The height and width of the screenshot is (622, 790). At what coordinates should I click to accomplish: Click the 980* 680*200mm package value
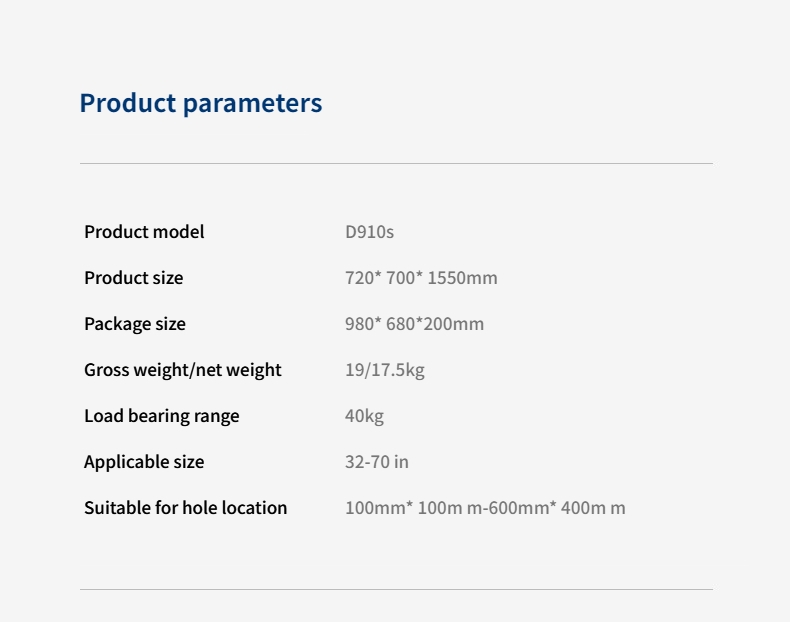click(x=414, y=324)
